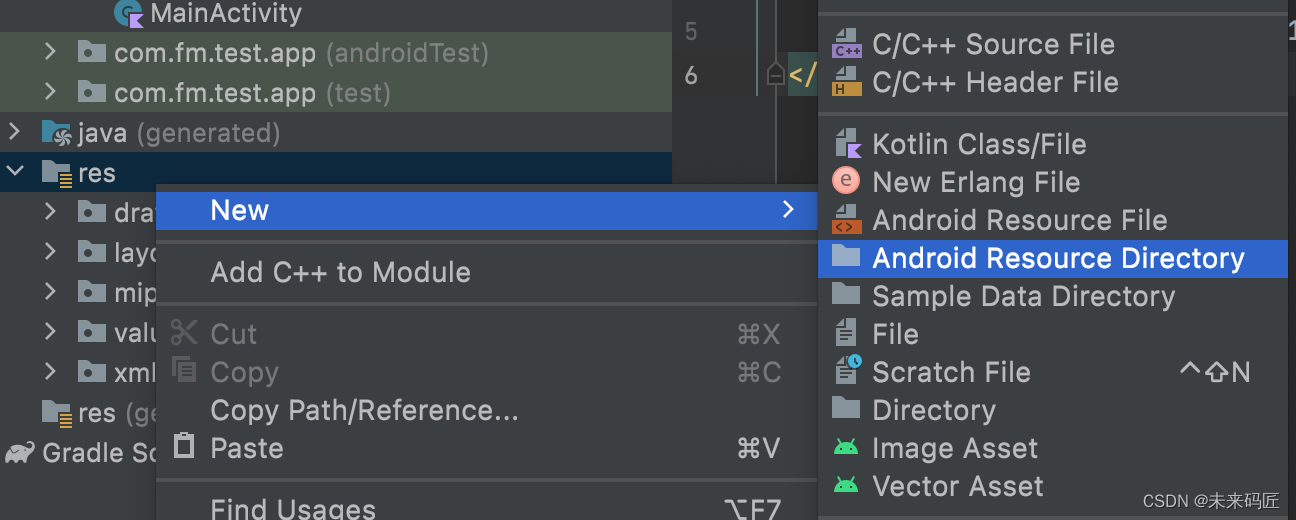Click the Android Resource File icon
Screen dimensions: 1296x520
coord(847,220)
